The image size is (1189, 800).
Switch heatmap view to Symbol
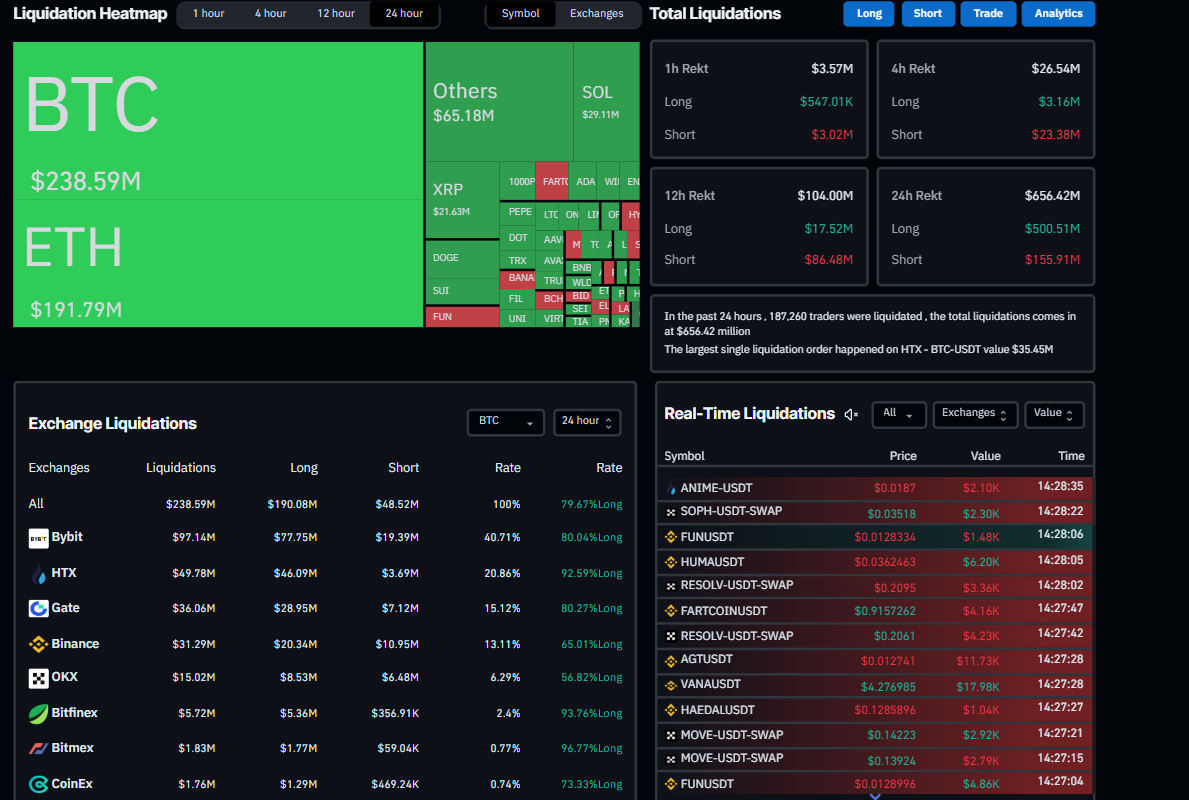click(x=520, y=14)
